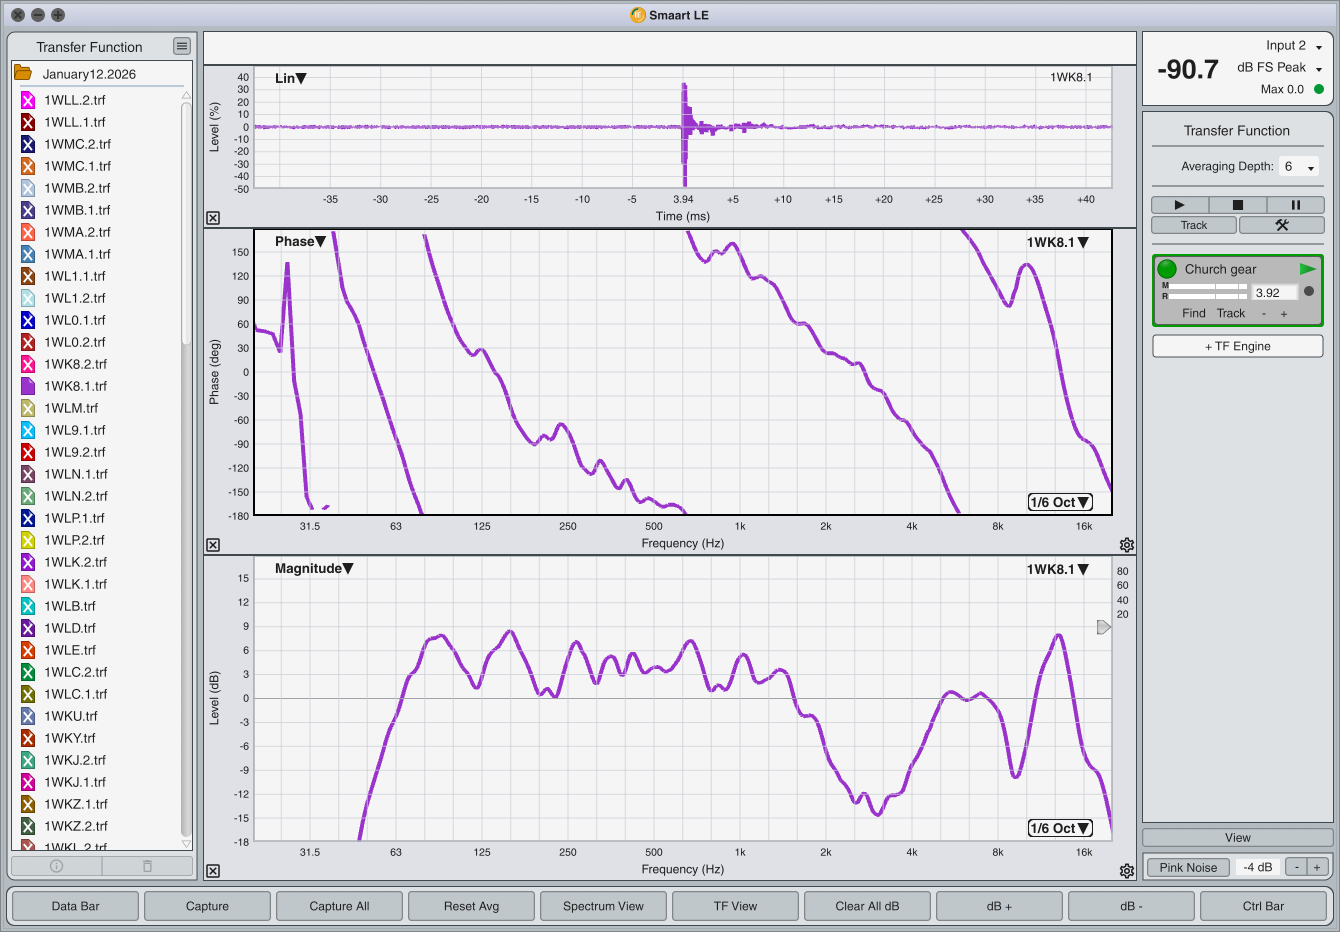The height and width of the screenshot is (932, 1340).
Task: Switch to TF View
Action: [735, 906]
